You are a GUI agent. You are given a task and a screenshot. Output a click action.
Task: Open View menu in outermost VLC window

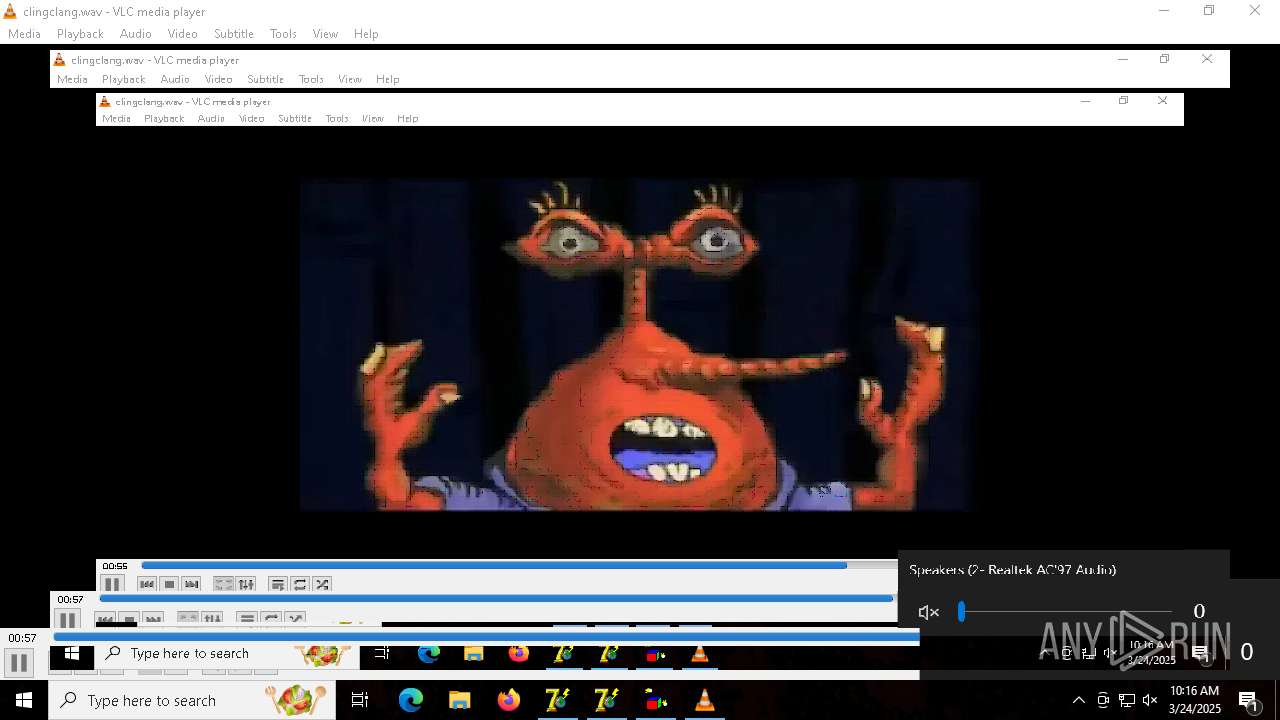[x=325, y=34]
